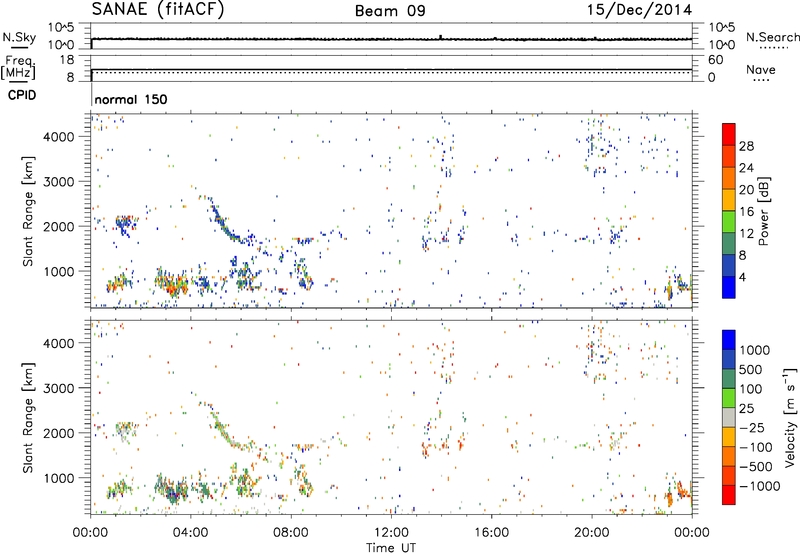
Task: Click the Velocity [m s-1] colorbar title
Action: point(790,417)
